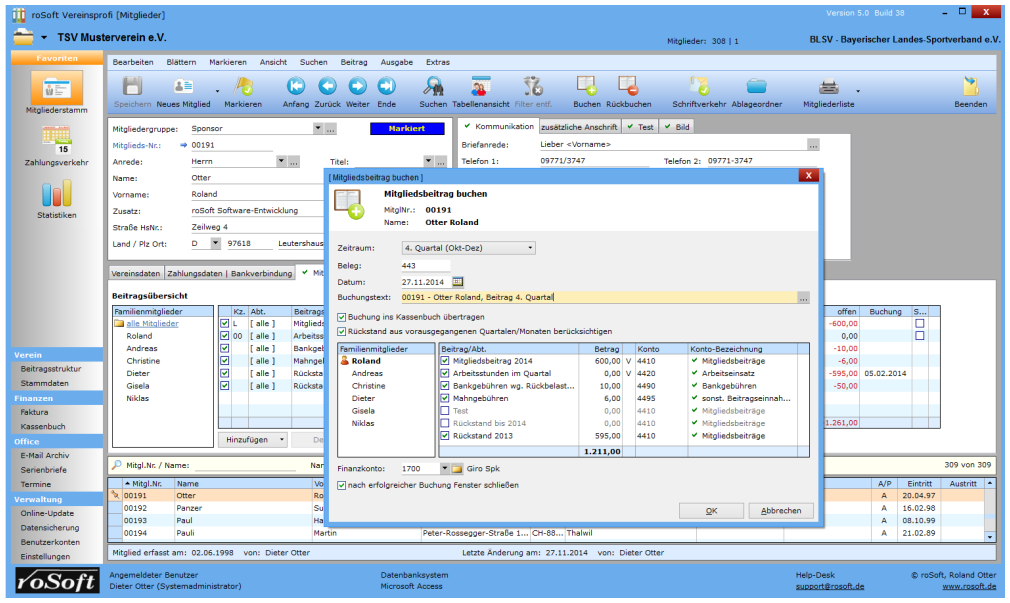Open Statistiken chart icon in sidebar
The image size is (1010, 603).
56,194
